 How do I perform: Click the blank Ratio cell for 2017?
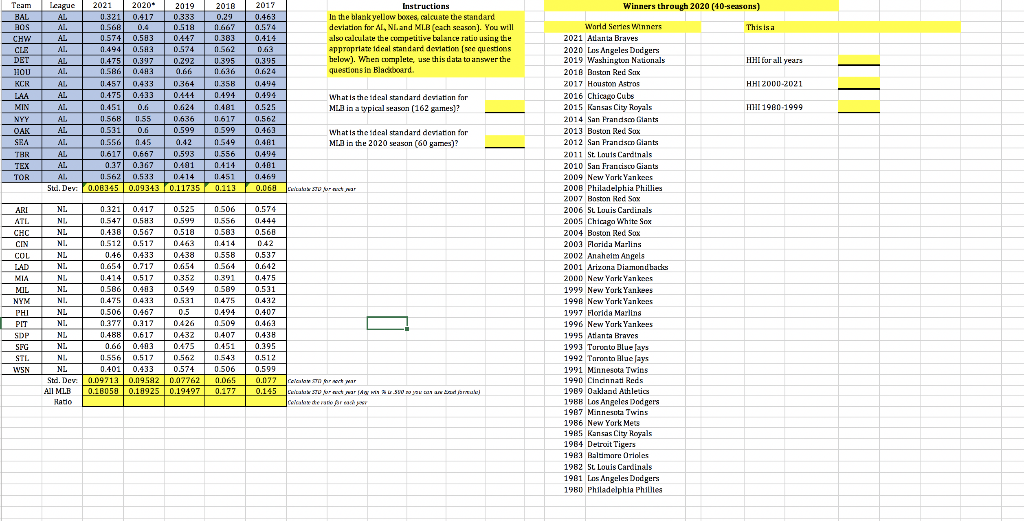point(264,402)
